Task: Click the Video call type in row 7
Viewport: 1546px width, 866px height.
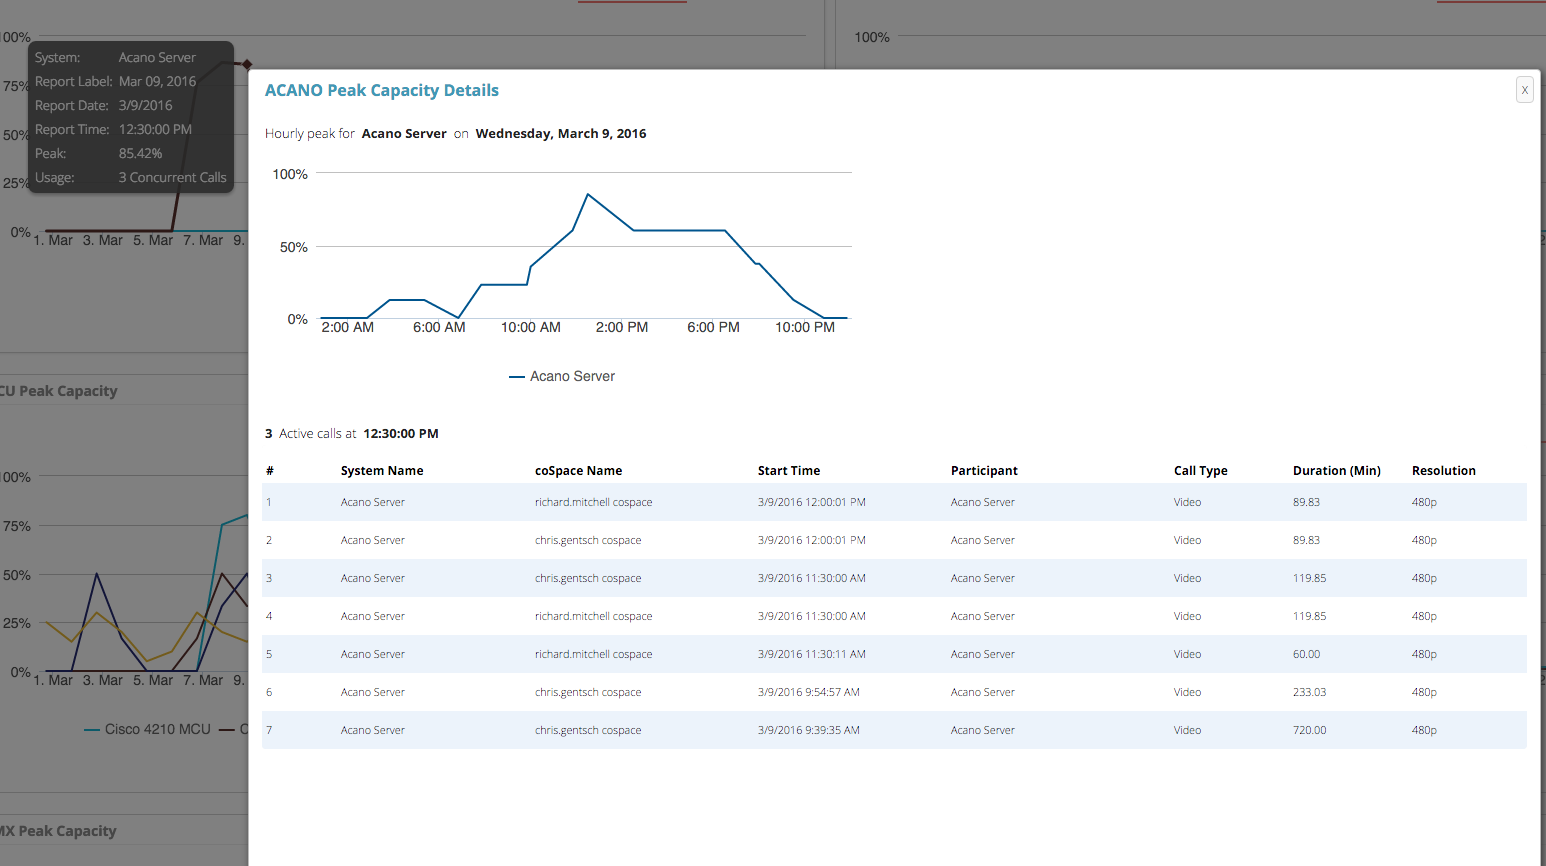Action: pyautogui.click(x=1187, y=730)
